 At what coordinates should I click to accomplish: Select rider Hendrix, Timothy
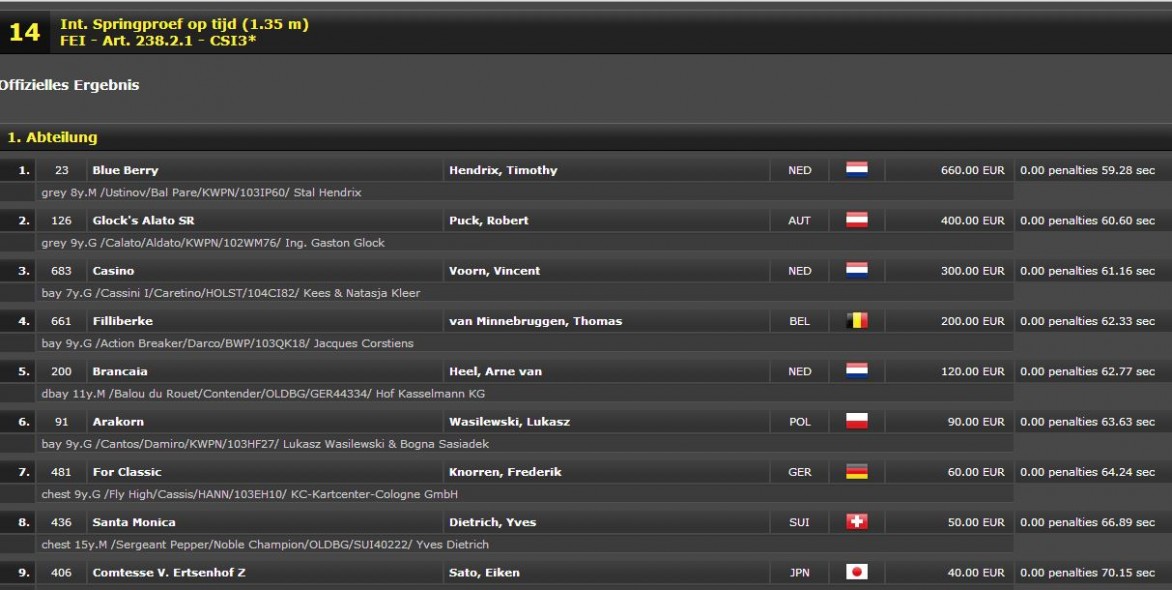tap(503, 170)
